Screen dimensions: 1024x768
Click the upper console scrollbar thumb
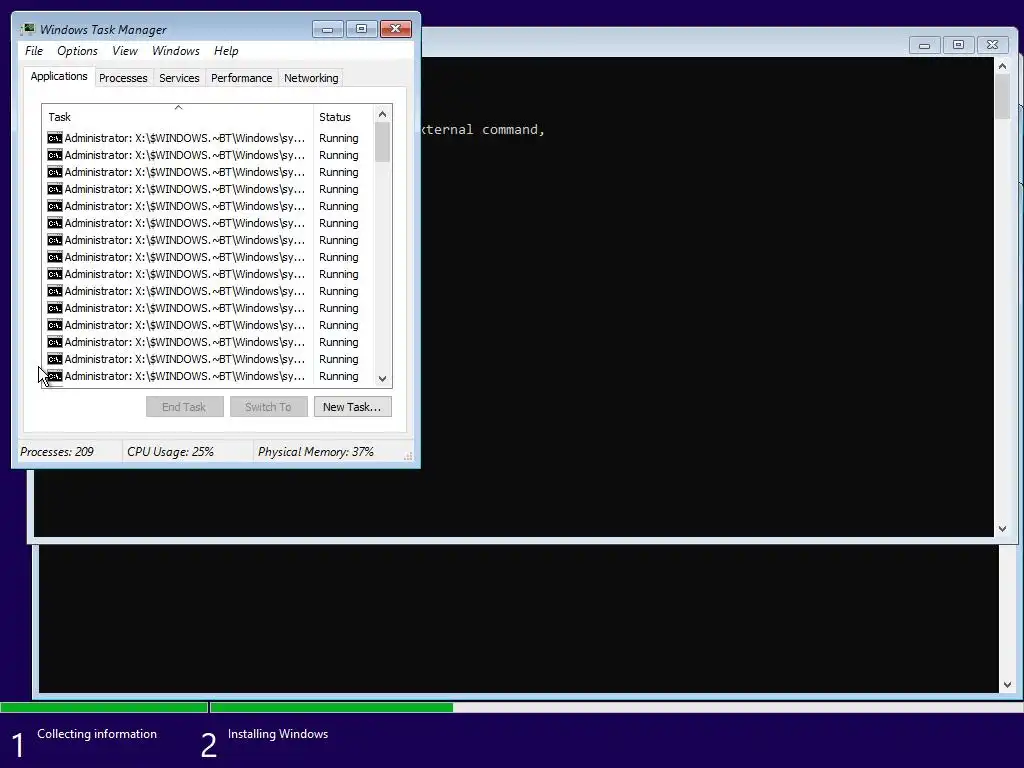(1003, 97)
